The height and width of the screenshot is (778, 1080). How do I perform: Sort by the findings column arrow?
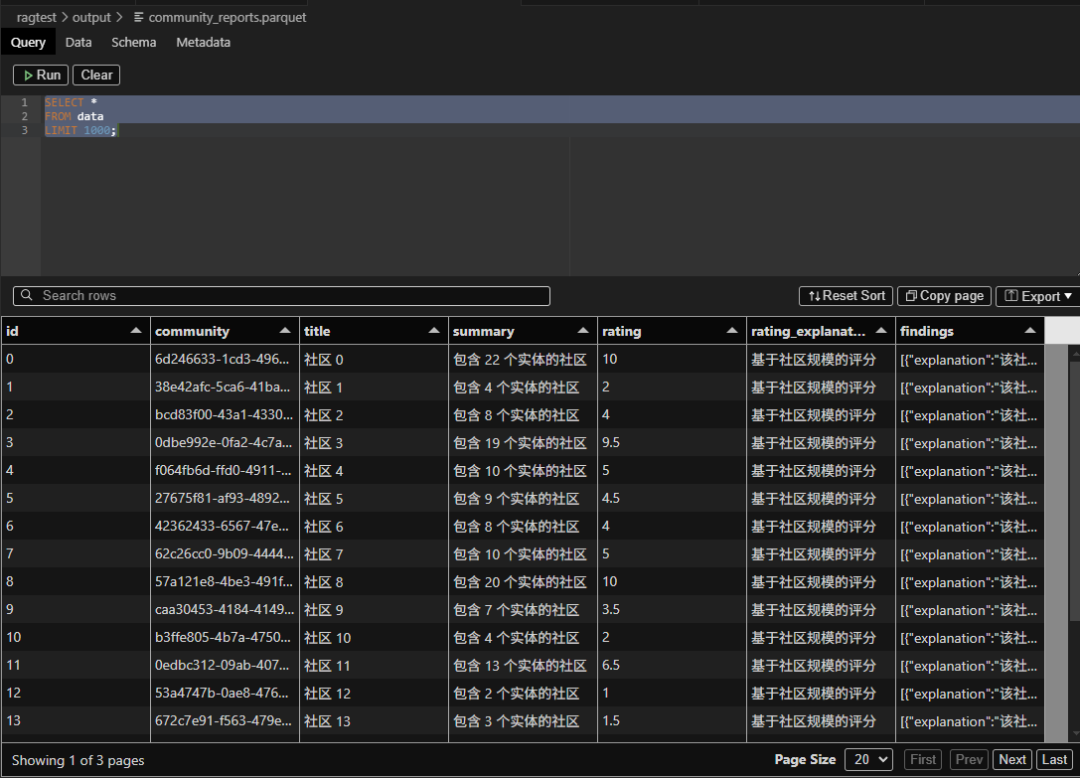[1030, 331]
